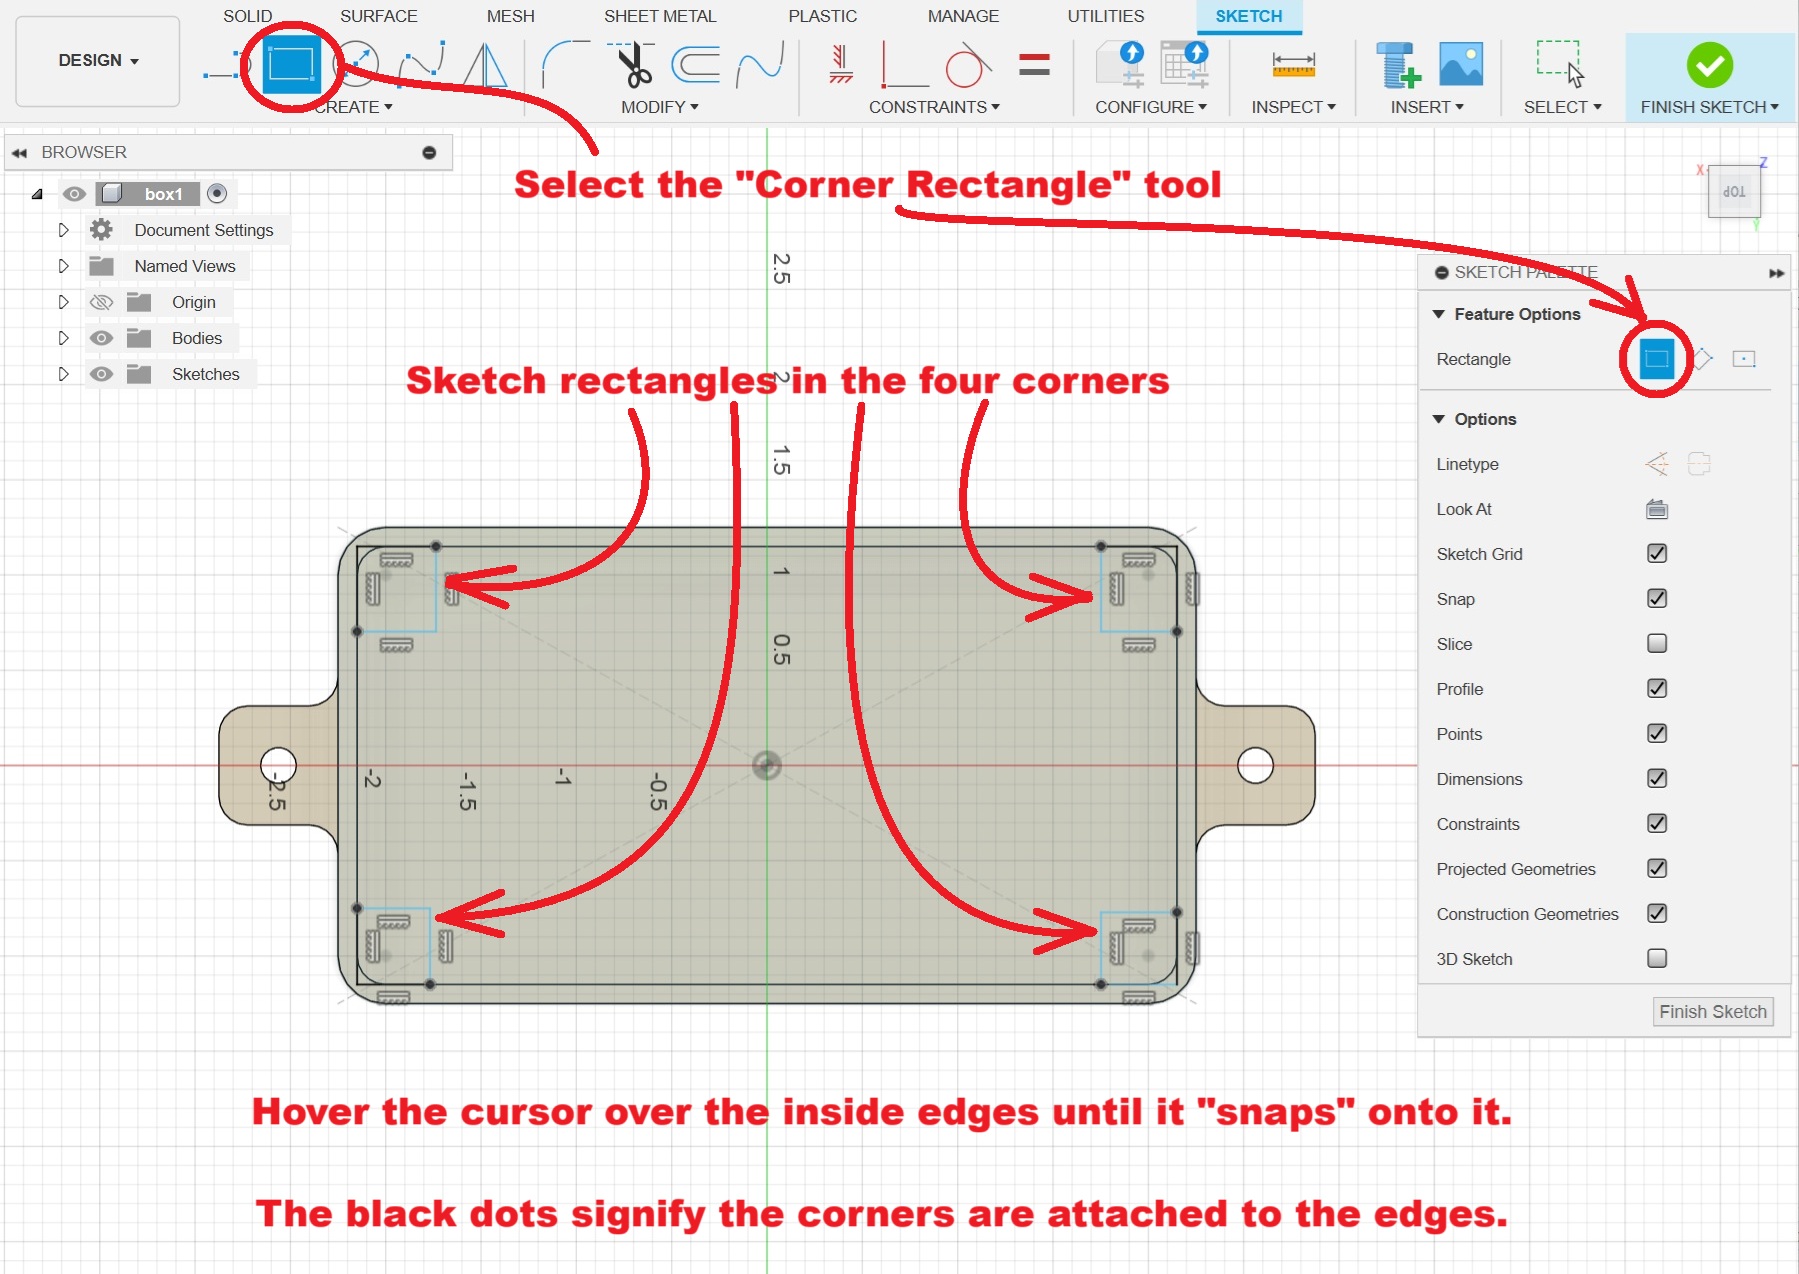Enable the 3D Sketch checkbox
Screen dimensions: 1799x1274
click(1656, 959)
